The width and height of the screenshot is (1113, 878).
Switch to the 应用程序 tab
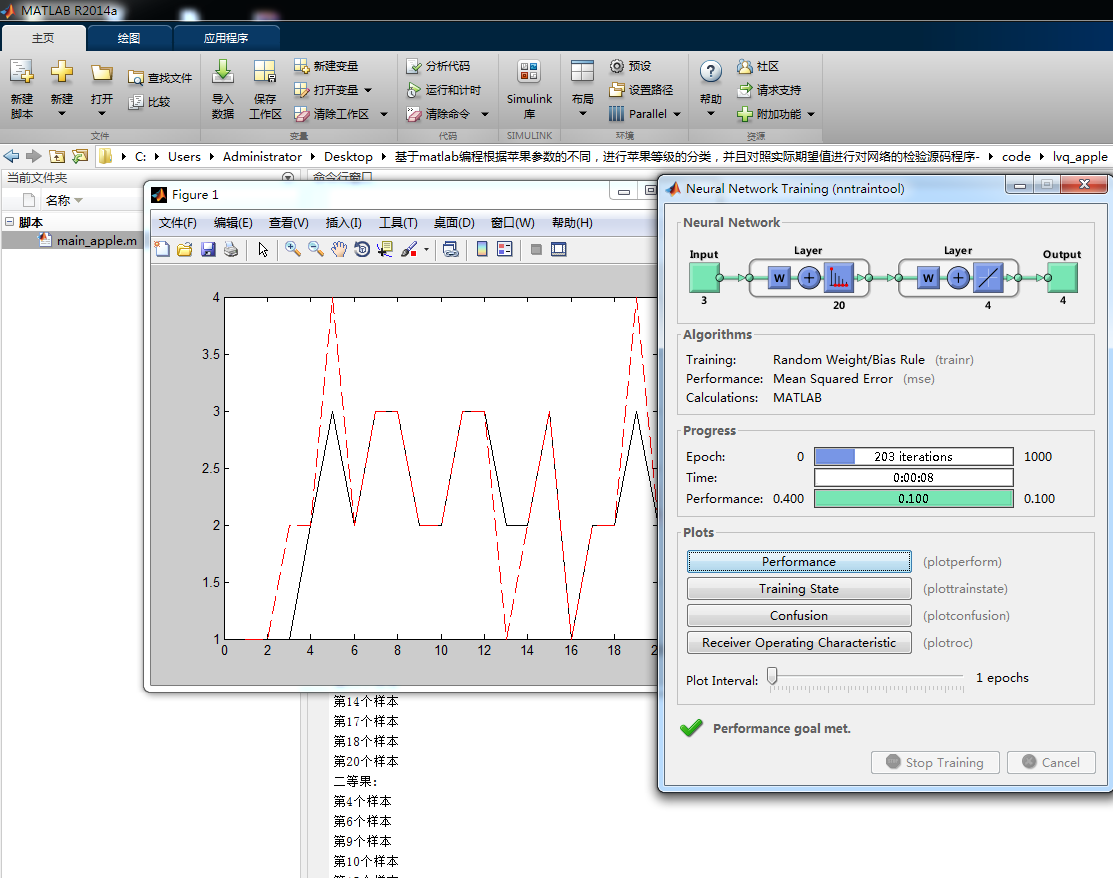(226, 38)
